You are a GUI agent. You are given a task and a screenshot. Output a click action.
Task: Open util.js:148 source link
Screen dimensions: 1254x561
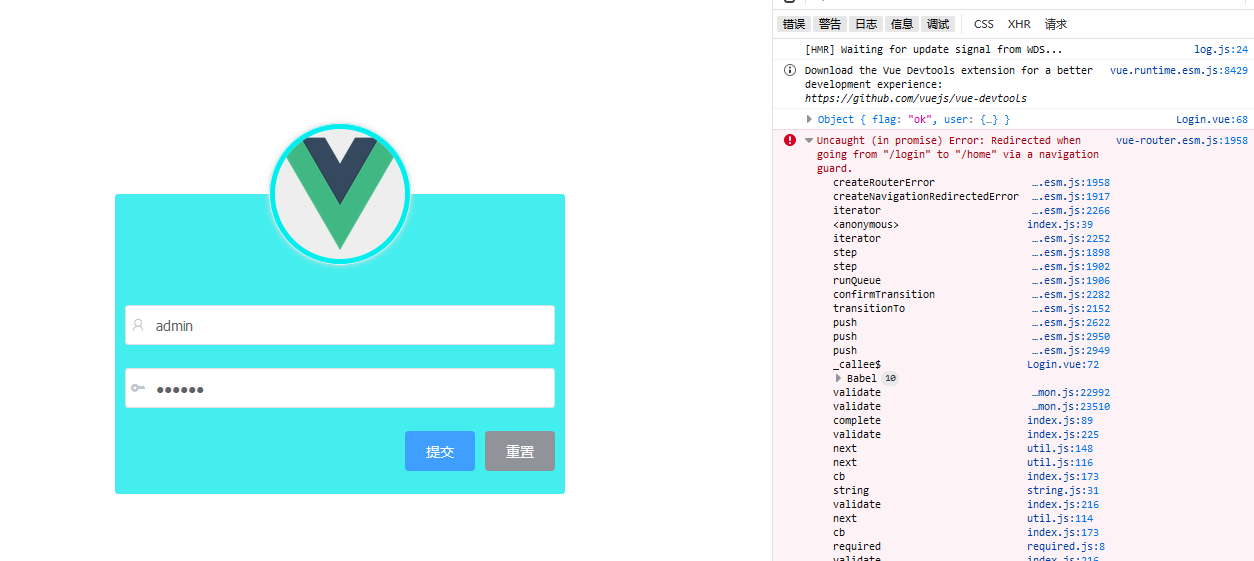coord(1060,448)
